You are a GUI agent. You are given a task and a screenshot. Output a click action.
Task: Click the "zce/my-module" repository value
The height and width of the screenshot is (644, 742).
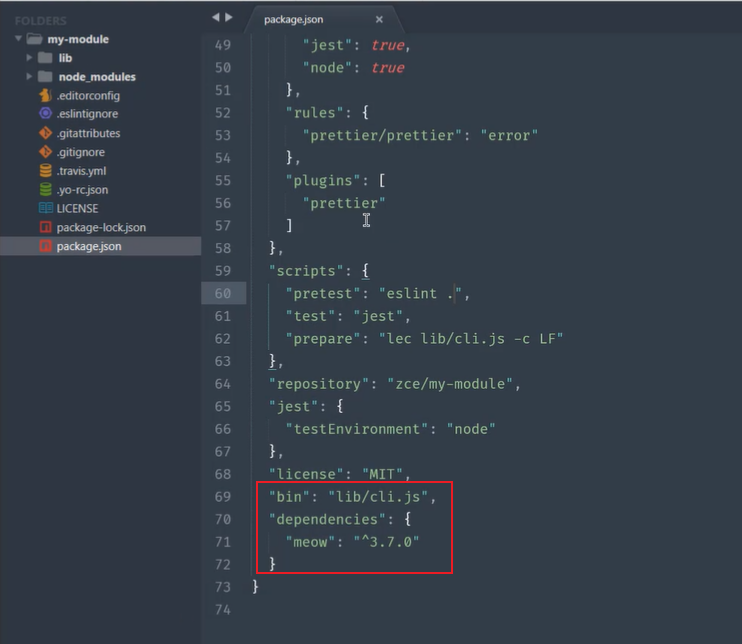pos(450,384)
